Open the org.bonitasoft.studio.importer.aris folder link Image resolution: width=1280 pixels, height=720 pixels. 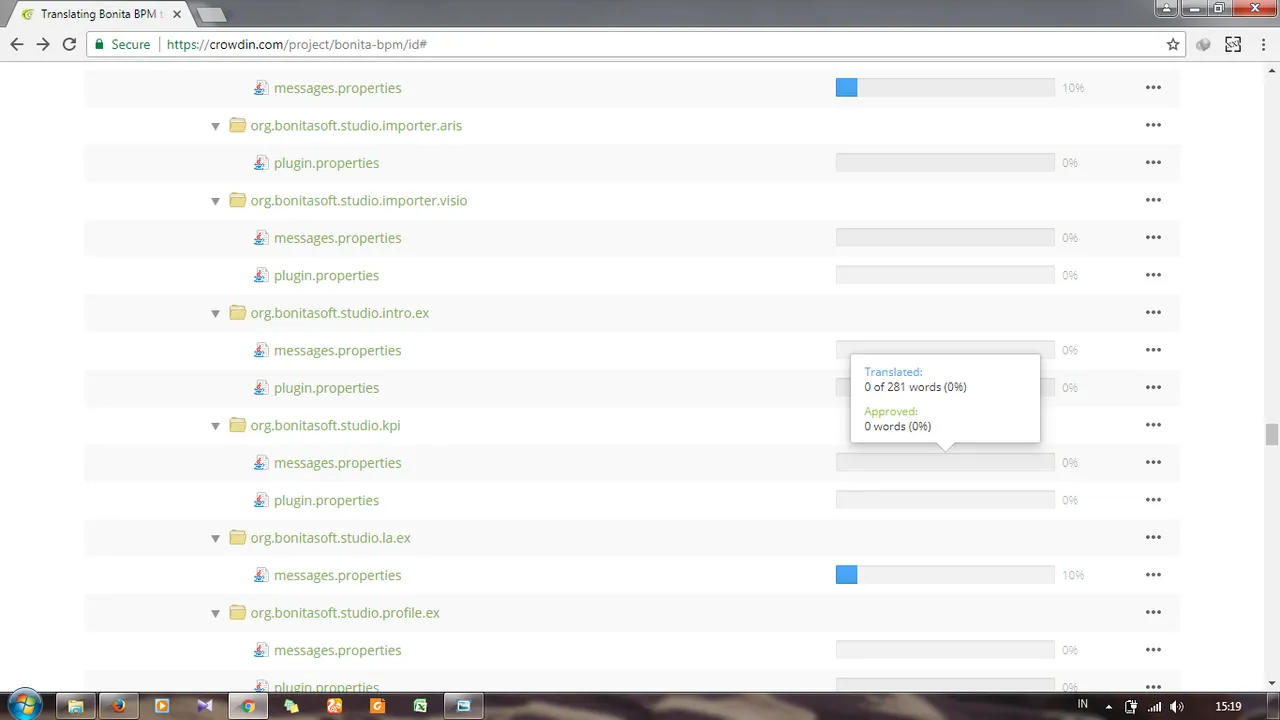pos(356,125)
